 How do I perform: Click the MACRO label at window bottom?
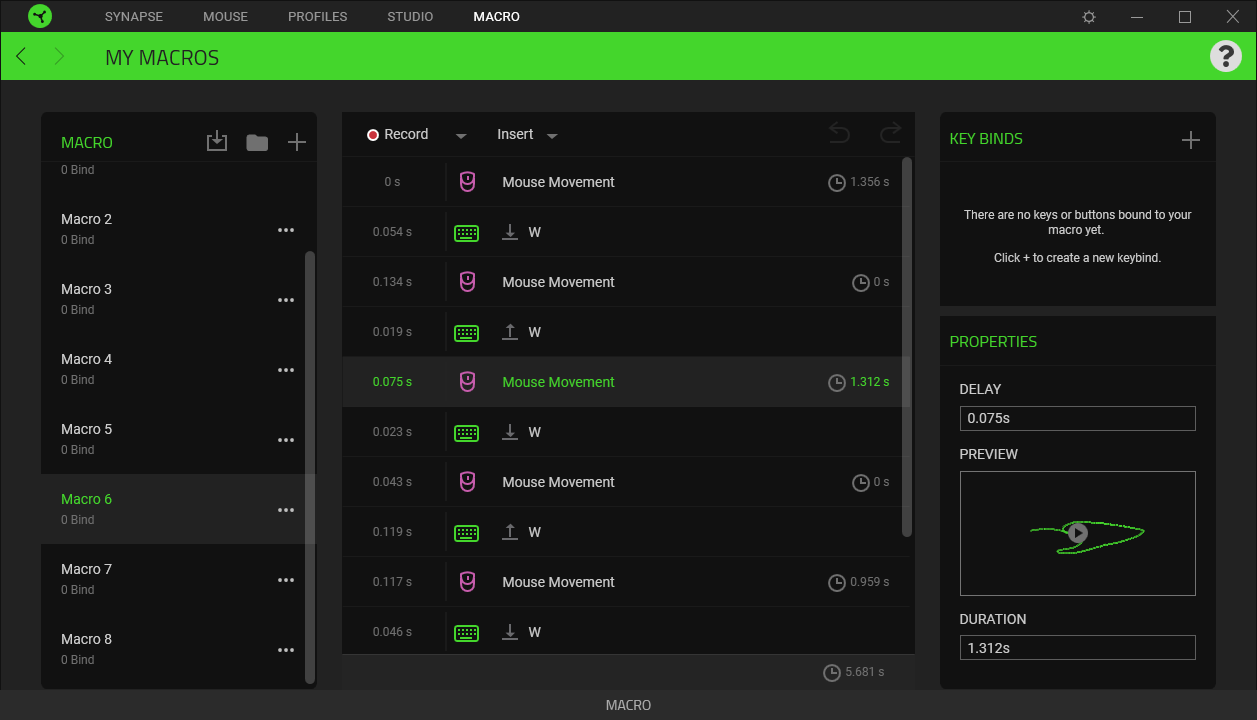click(x=628, y=705)
